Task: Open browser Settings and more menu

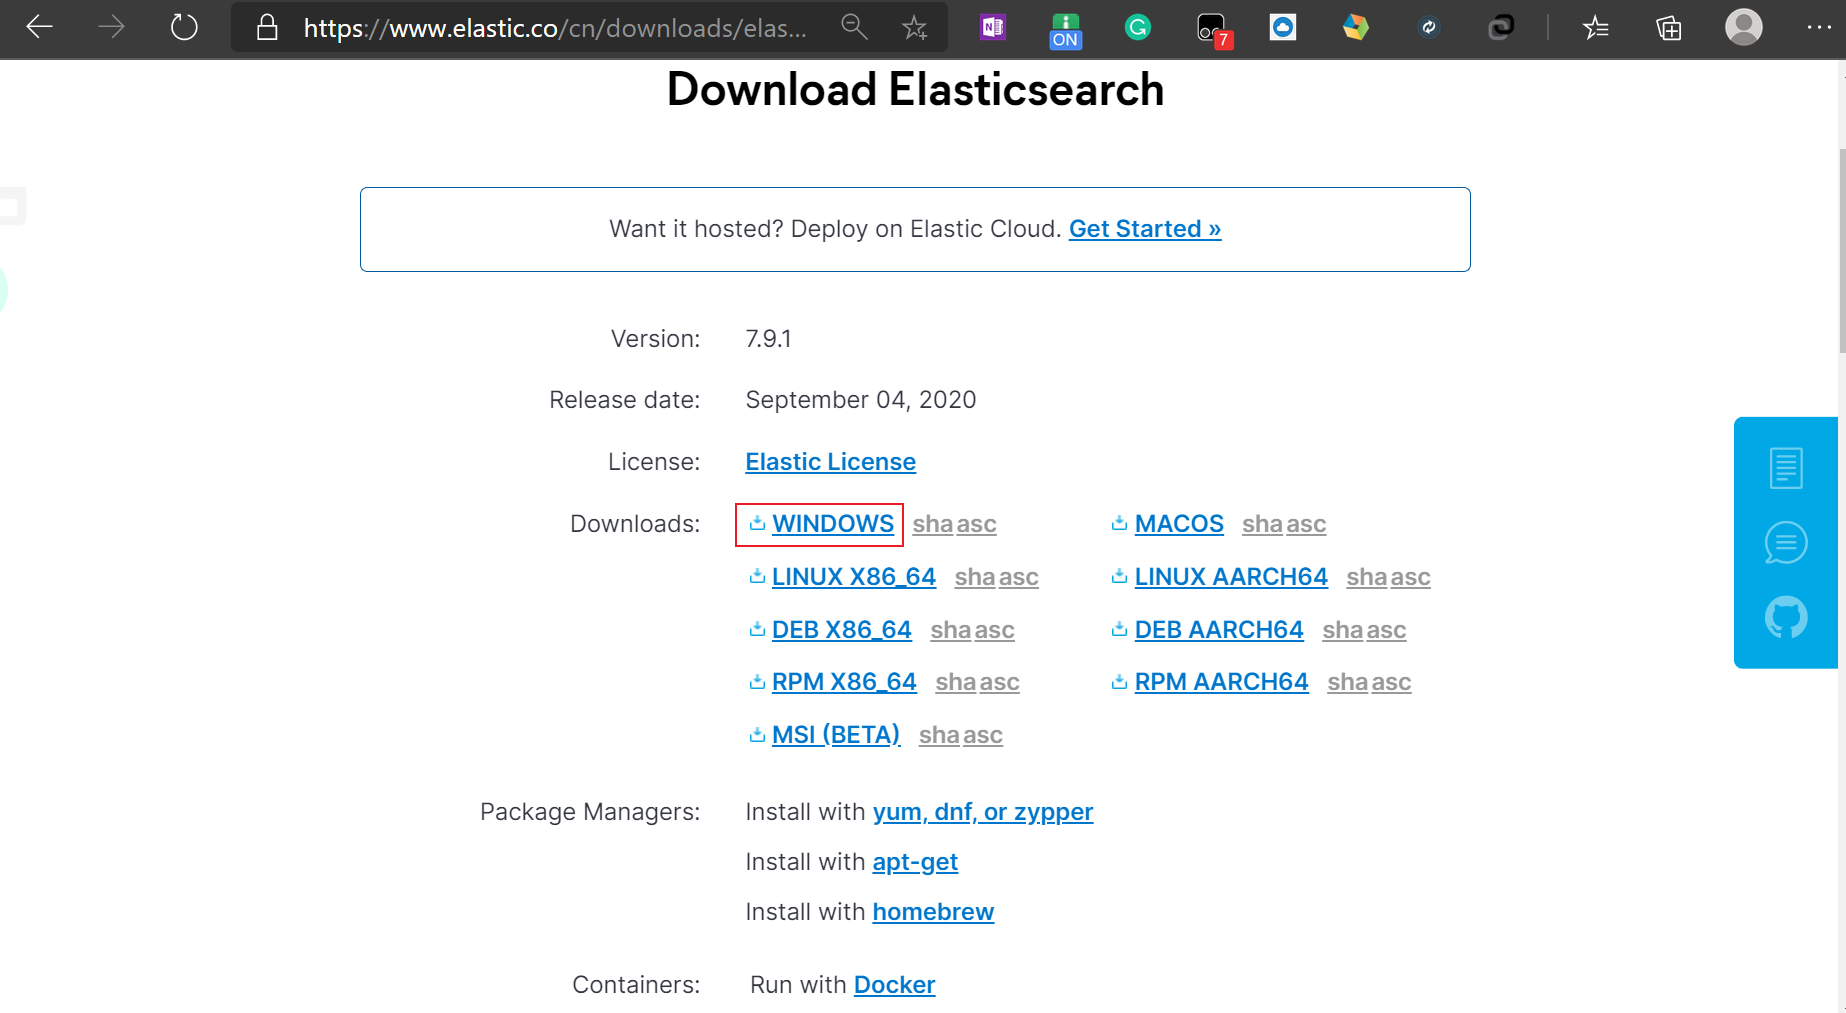Action: point(1819,27)
